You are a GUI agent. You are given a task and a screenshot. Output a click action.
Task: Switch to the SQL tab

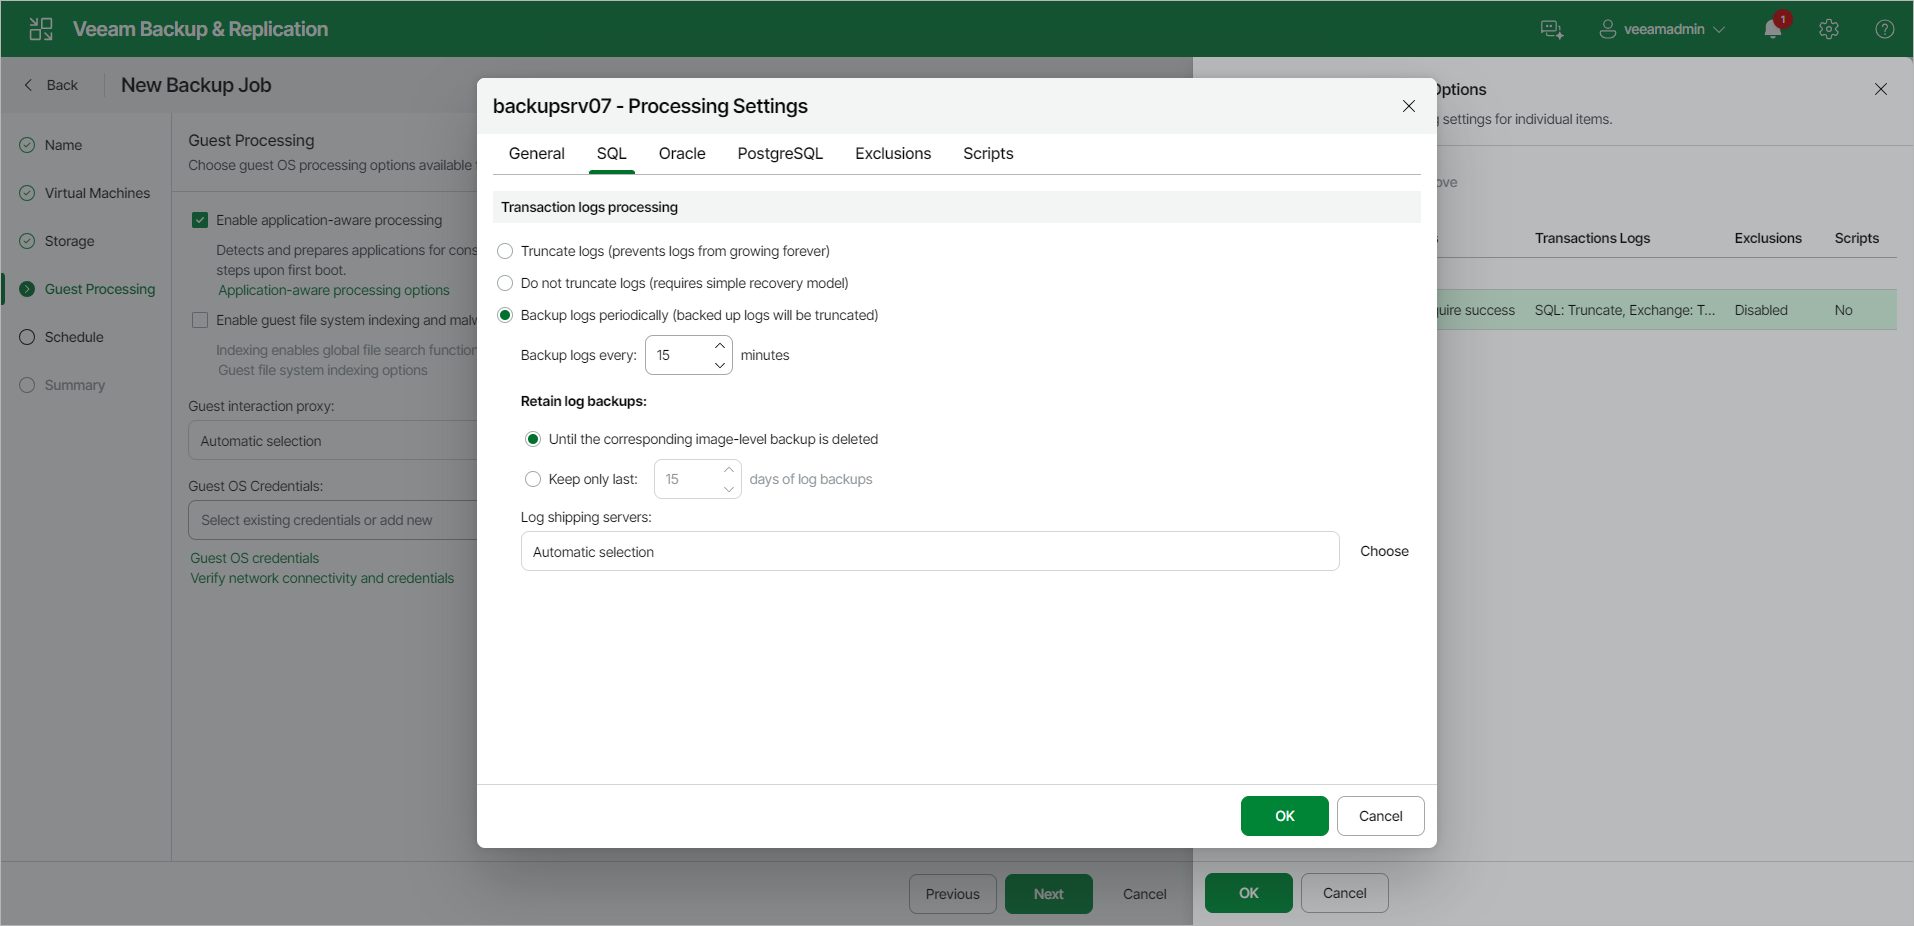point(612,153)
